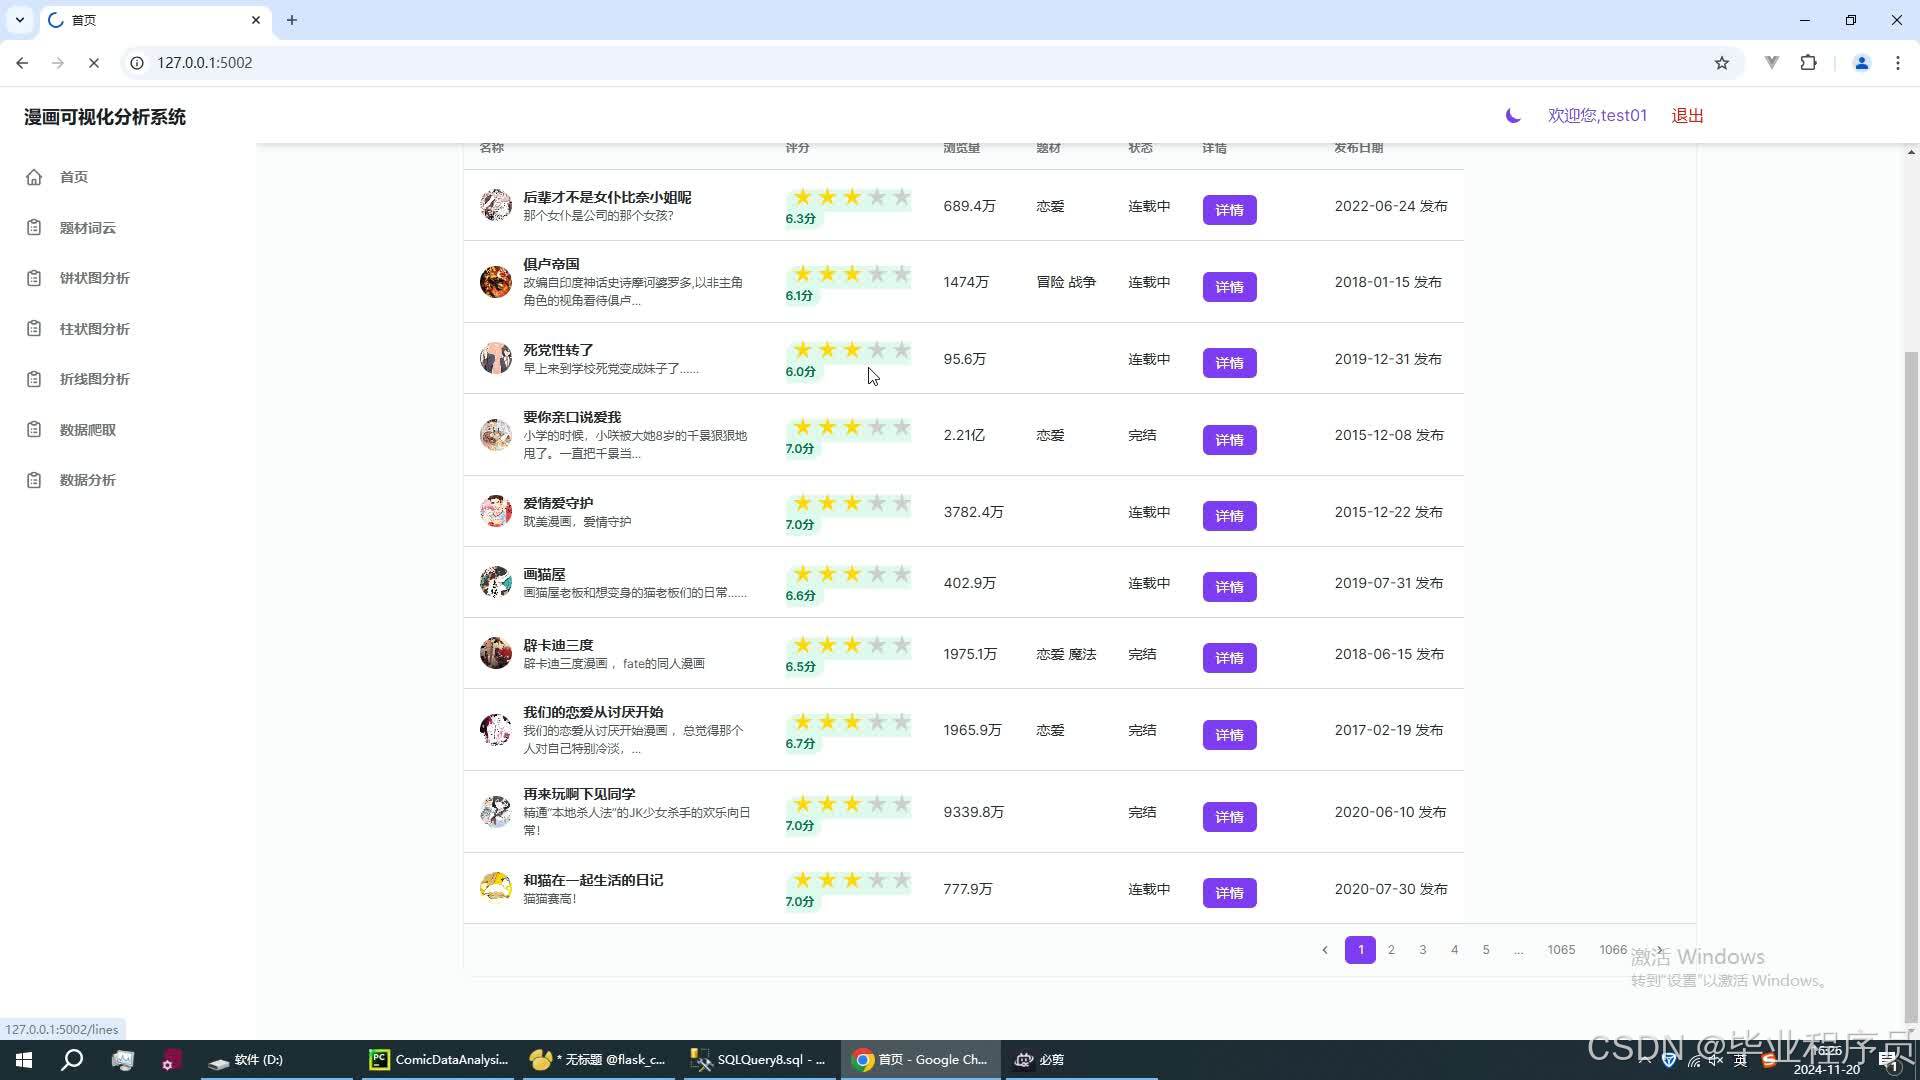Open 题材词云 sidebar menu item
This screenshot has width=1920, height=1080.
coord(87,228)
